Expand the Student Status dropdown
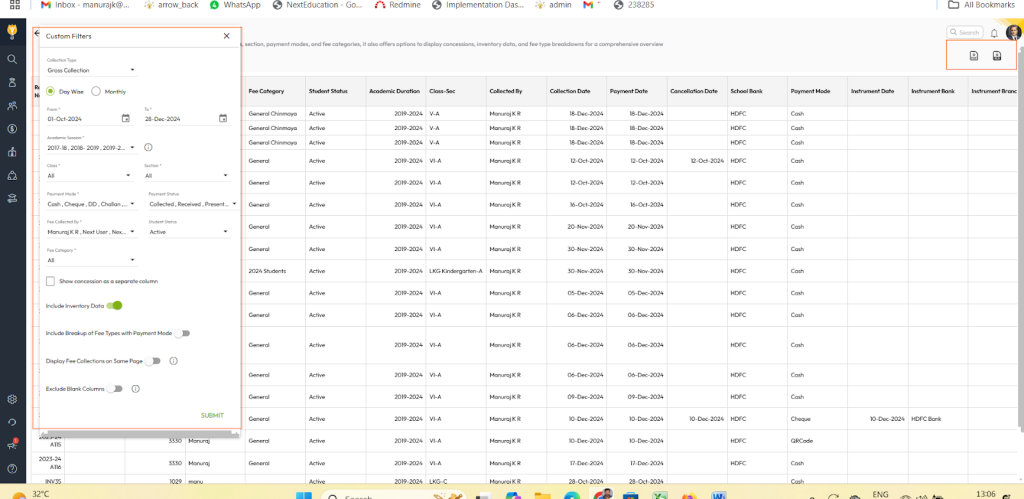1024x499 pixels. click(190, 232)
